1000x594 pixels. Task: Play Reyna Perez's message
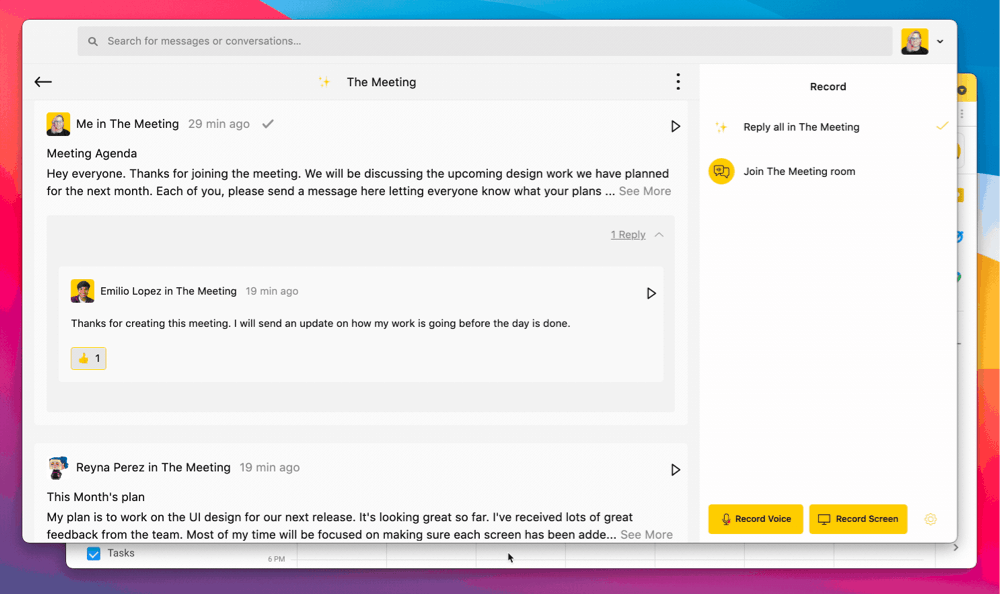pos(675,470)
